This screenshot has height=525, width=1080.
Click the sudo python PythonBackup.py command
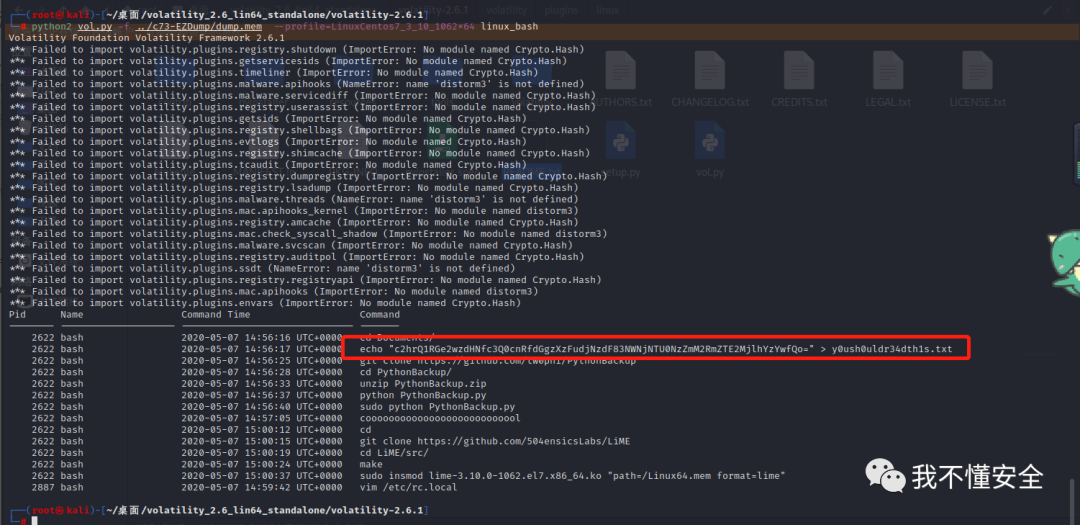(437, 406)
